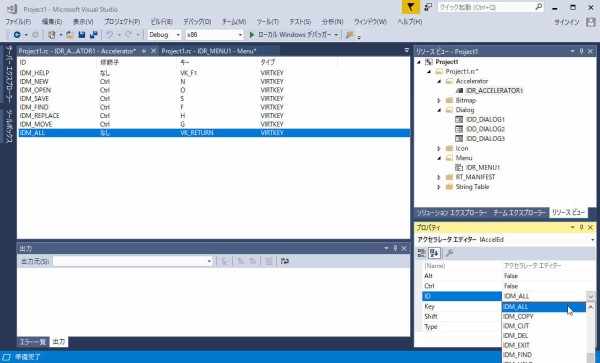600x363 pixels.
Task: Pin the Properties panel
Action: [x=582, y=228]
